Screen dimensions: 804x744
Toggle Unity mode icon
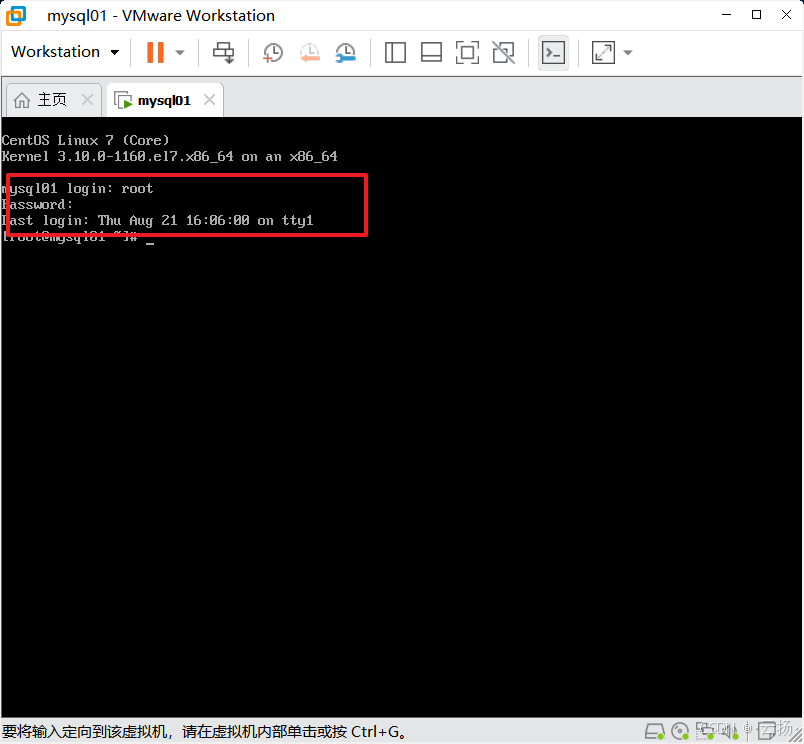504,52
